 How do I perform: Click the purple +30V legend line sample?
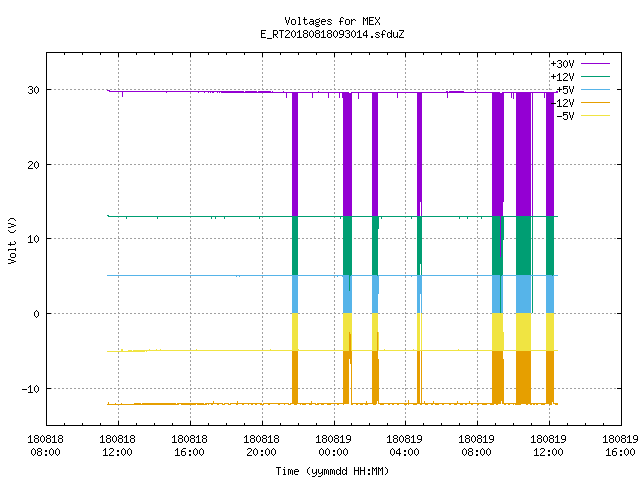coord(595,64)
